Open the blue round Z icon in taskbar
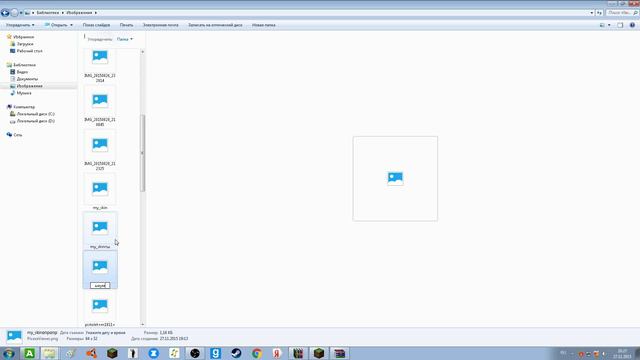This screenshot has height=360, width=640. [x=153, y=353]
